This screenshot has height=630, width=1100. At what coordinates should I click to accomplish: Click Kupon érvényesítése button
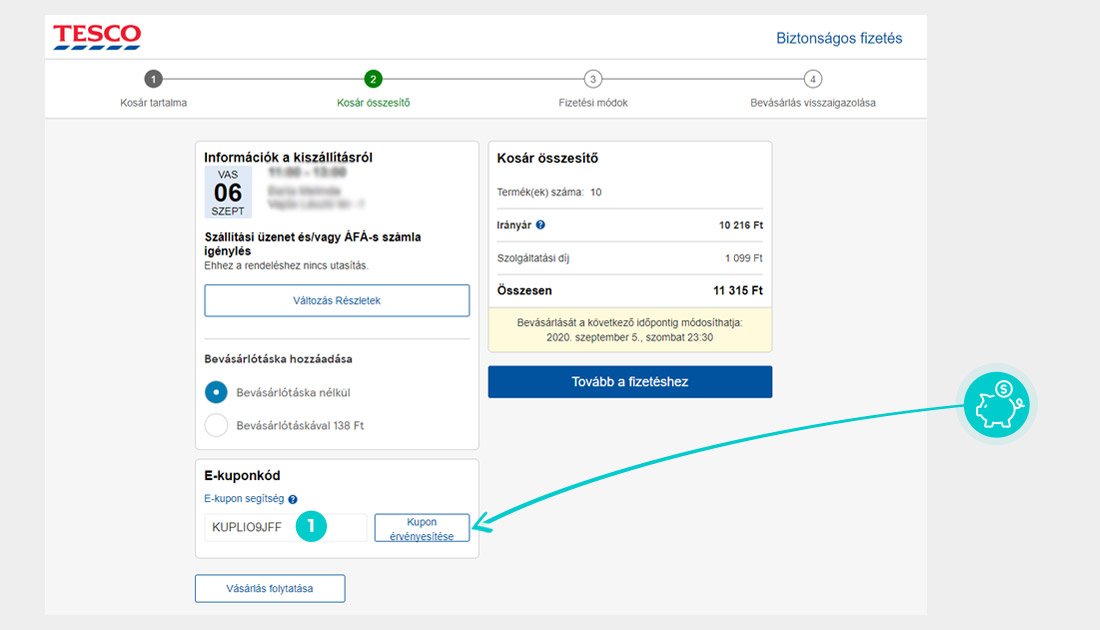pos(421,529)
